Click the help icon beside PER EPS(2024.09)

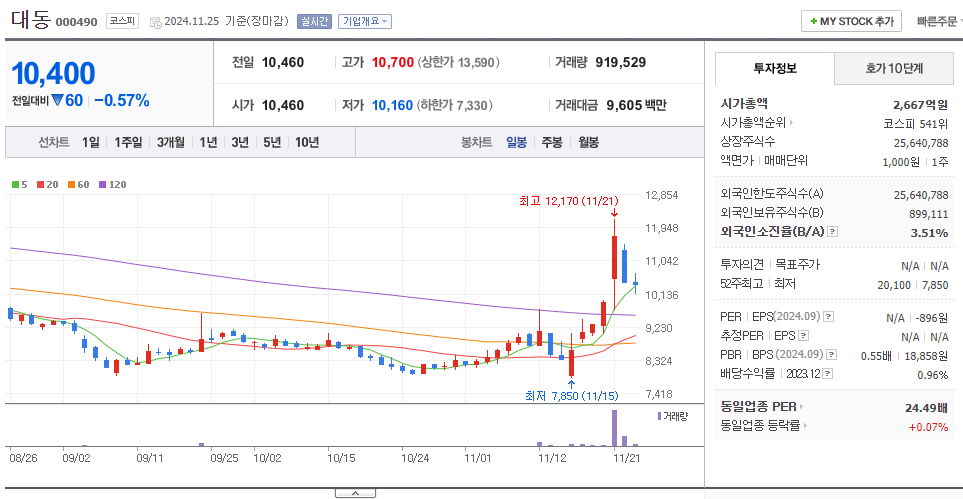coord(828,317)
